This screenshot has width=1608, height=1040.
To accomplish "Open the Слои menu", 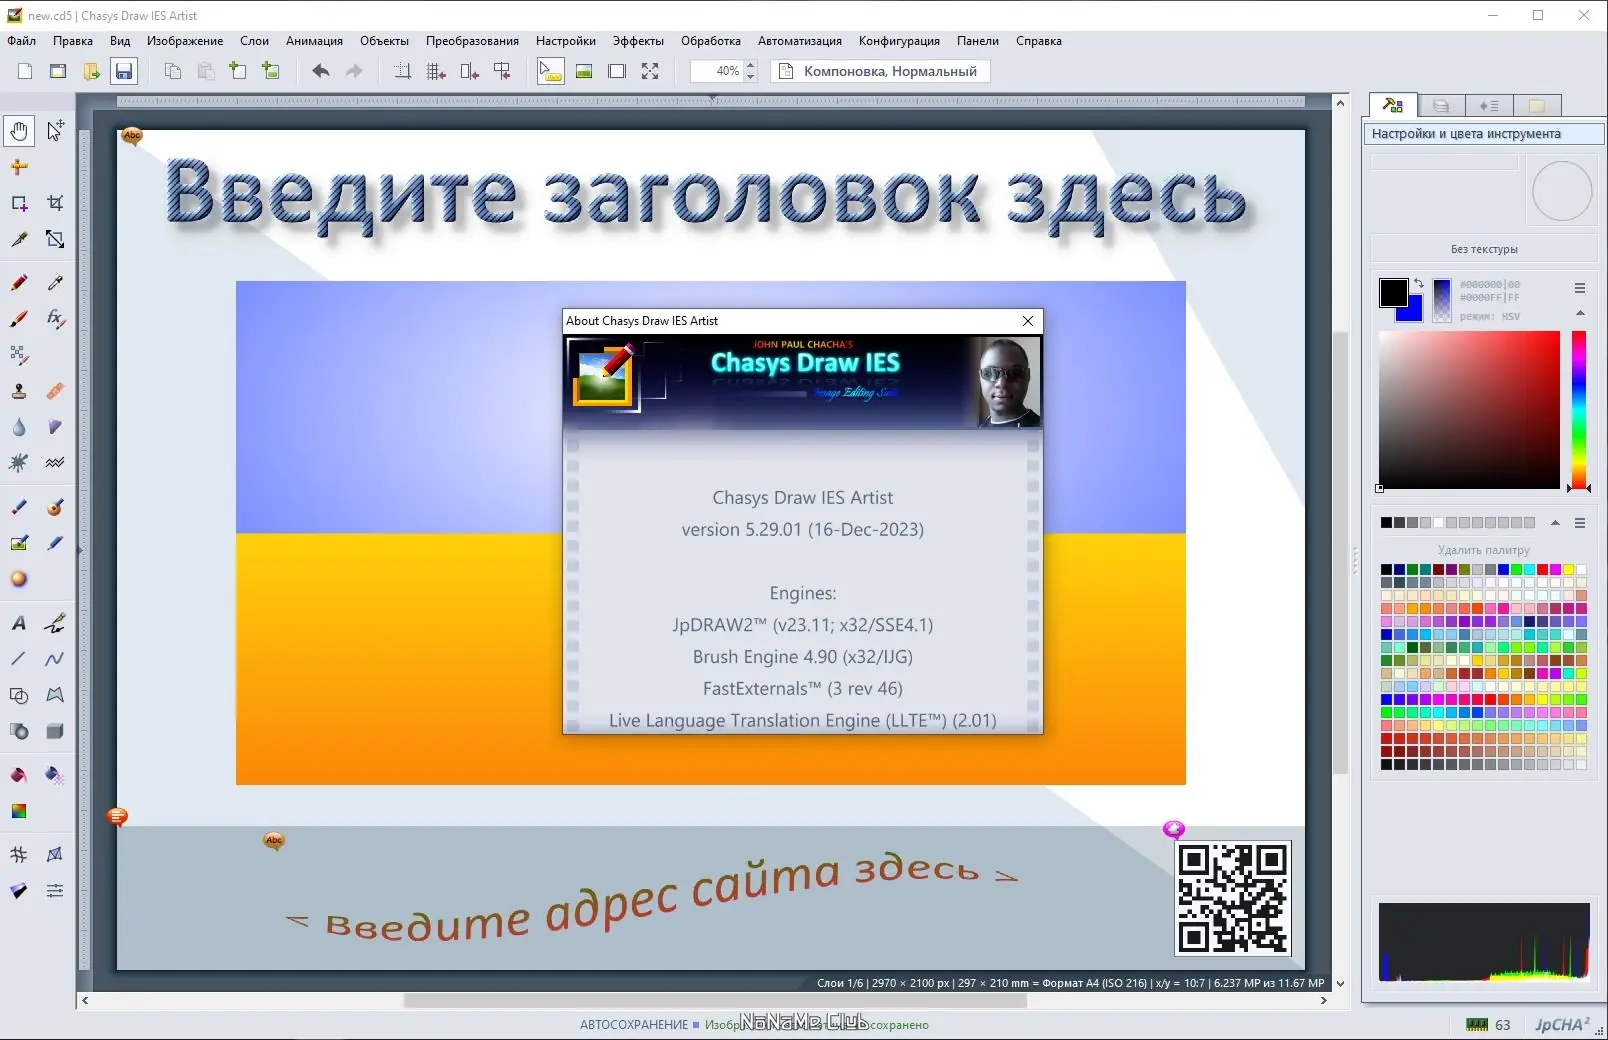I will tap(254, 41).
